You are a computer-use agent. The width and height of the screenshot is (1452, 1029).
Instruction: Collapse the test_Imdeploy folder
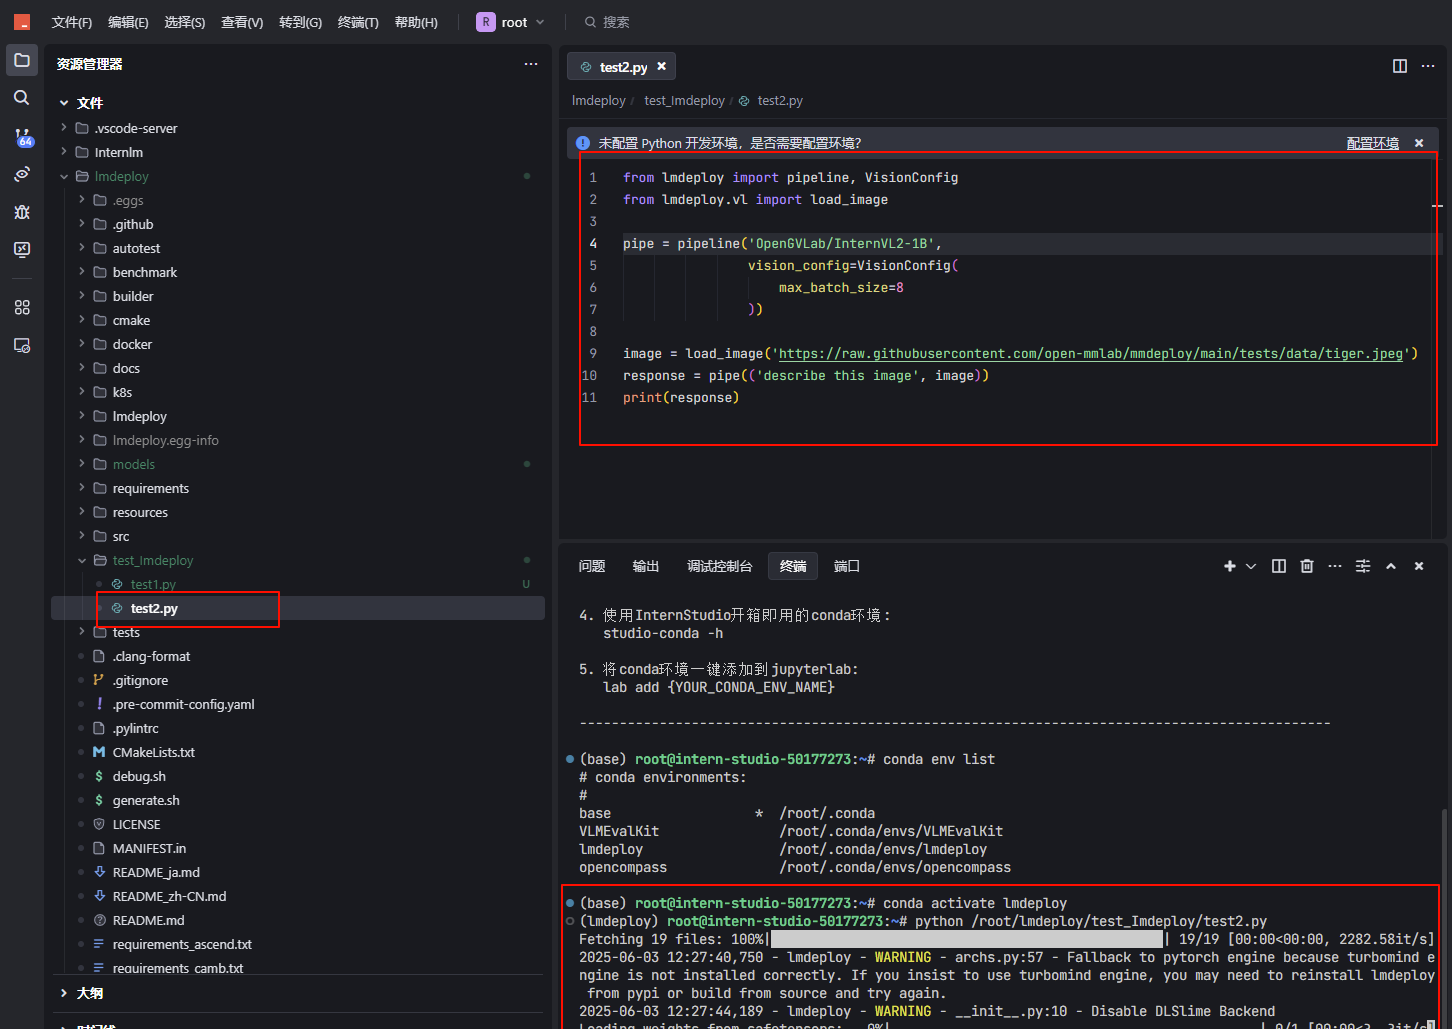82,560
